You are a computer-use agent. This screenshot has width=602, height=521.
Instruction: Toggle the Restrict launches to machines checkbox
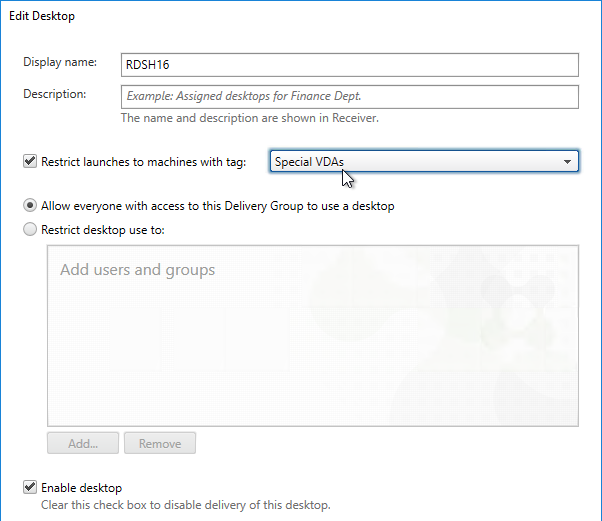point(30,161)
